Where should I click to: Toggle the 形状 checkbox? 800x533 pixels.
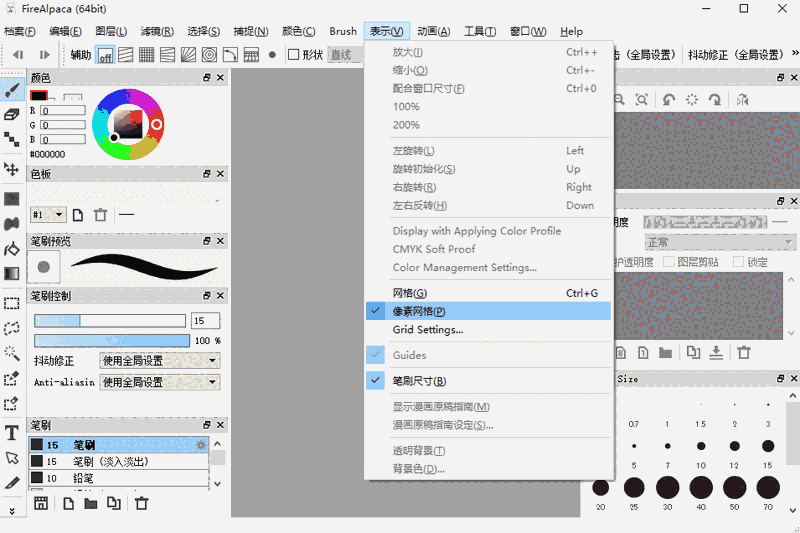coord(293,55)
